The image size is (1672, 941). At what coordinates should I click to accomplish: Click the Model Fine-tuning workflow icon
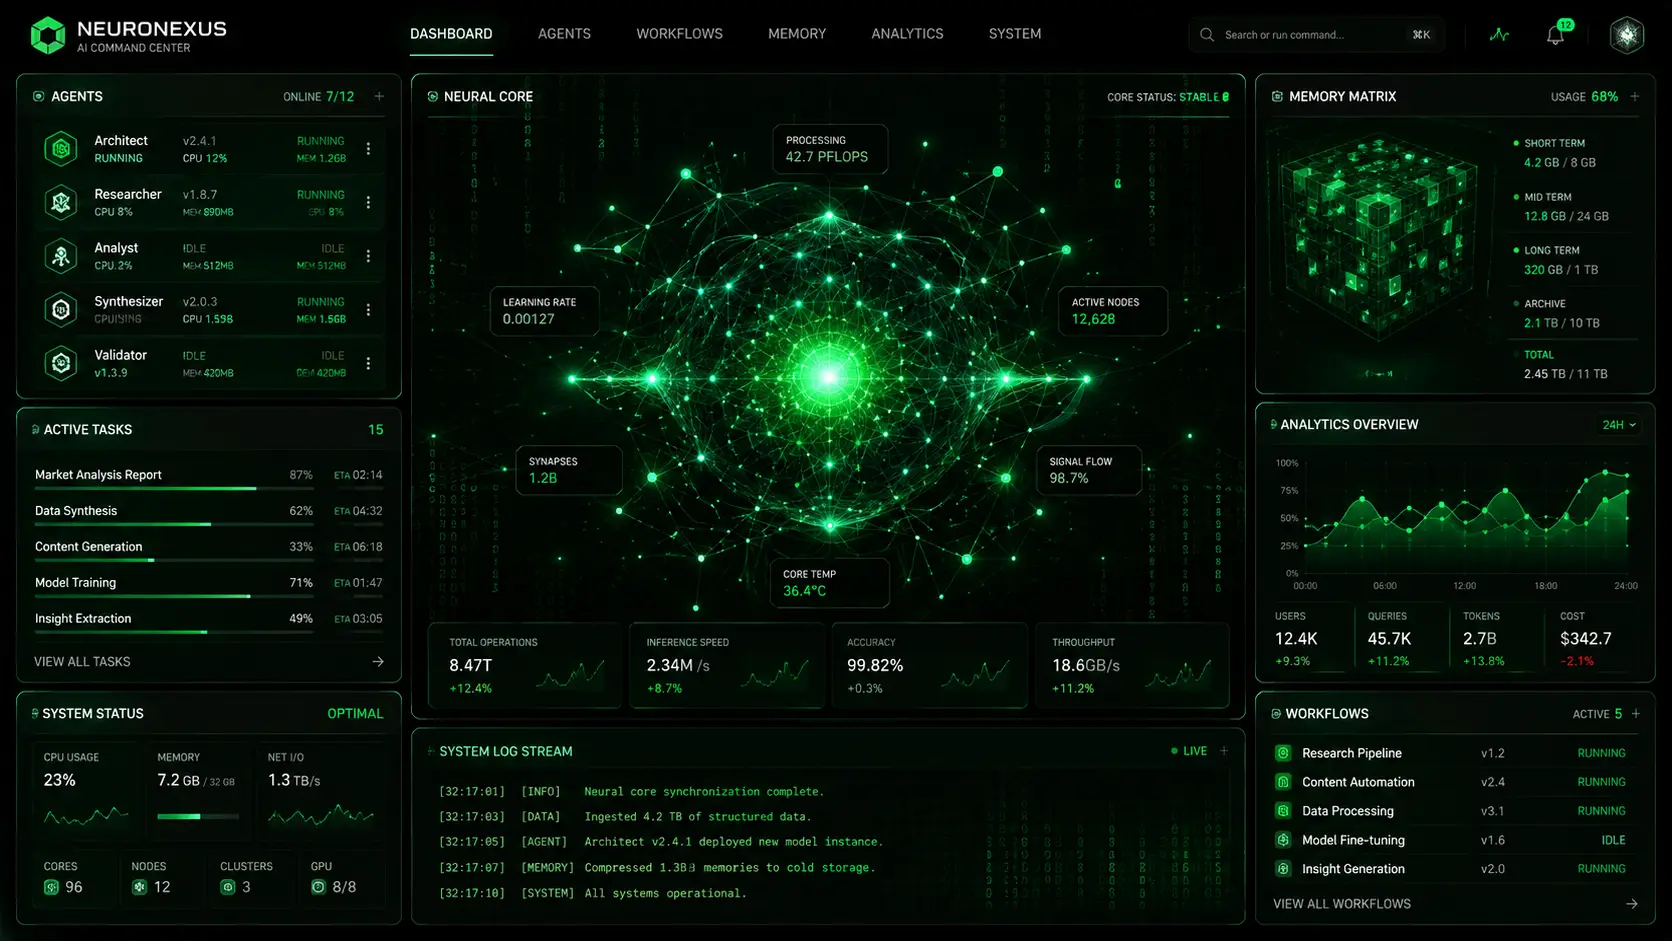pos(1283,840)
